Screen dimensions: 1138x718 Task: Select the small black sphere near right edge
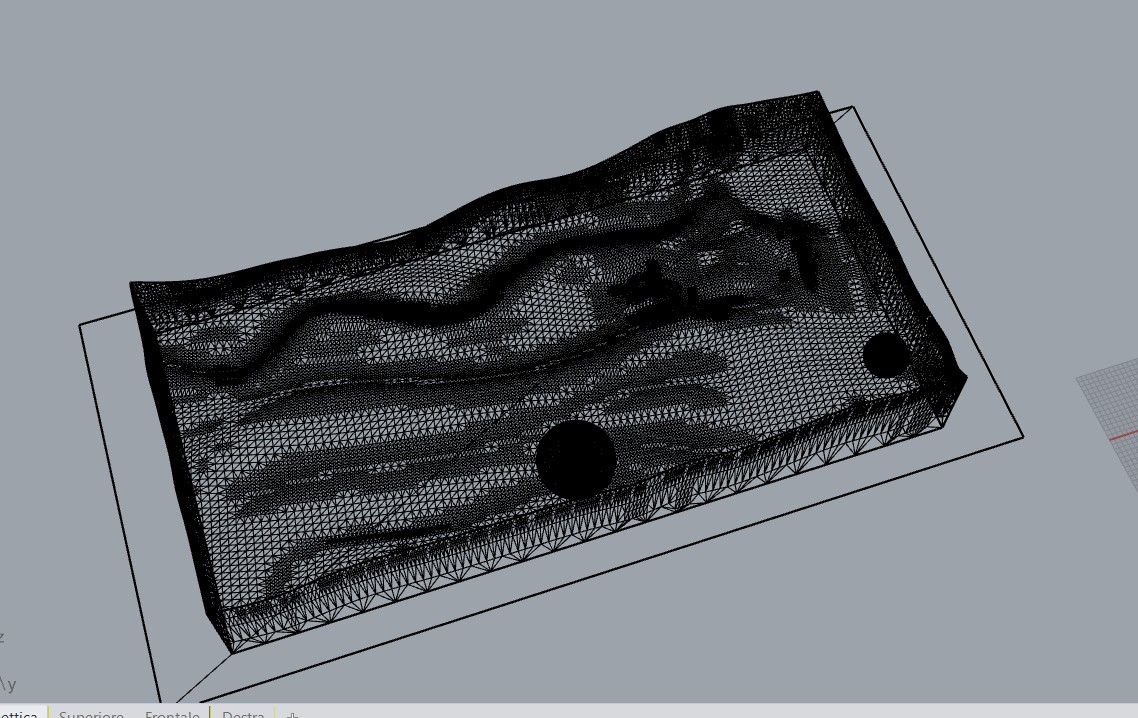pyautogui.click(x=885, y=355)
